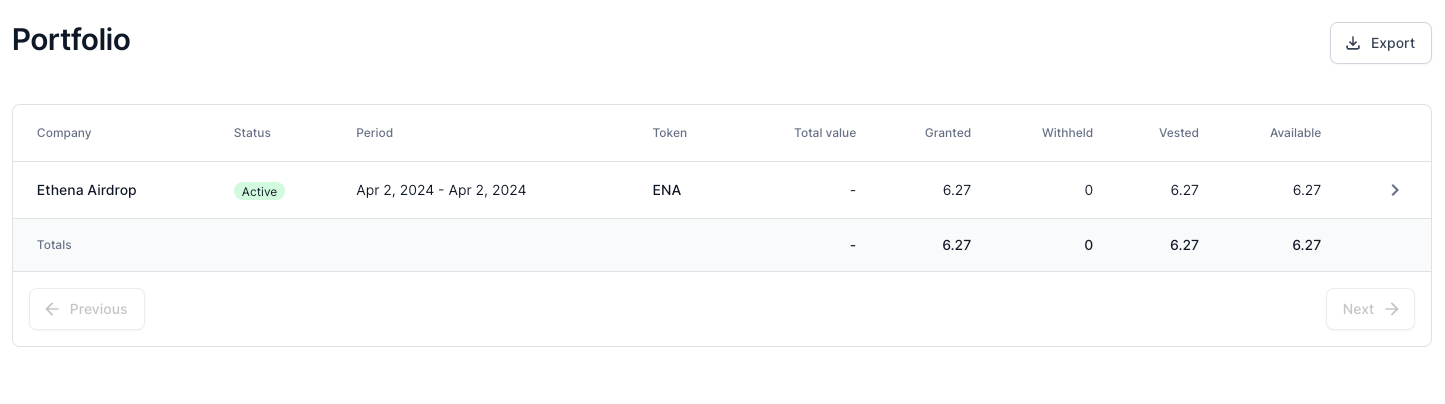Select the Withheld column header

pyautogui.click(x=1067, y=133)
